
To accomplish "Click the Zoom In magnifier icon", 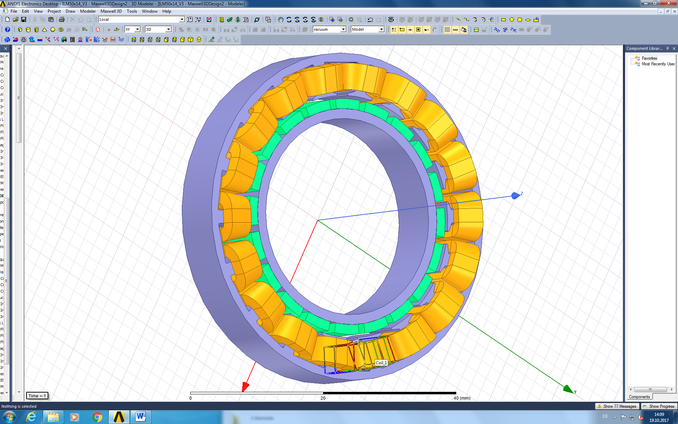I will [x=352, y=19].
